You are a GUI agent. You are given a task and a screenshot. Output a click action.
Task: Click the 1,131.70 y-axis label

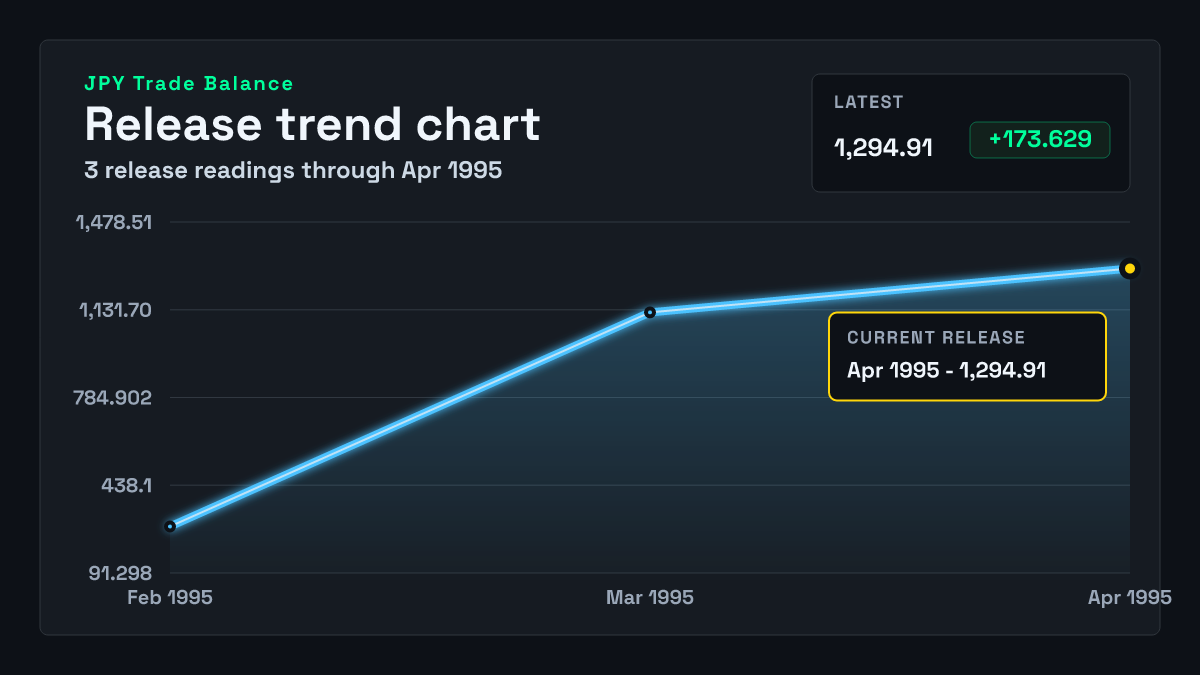point(115,310)
